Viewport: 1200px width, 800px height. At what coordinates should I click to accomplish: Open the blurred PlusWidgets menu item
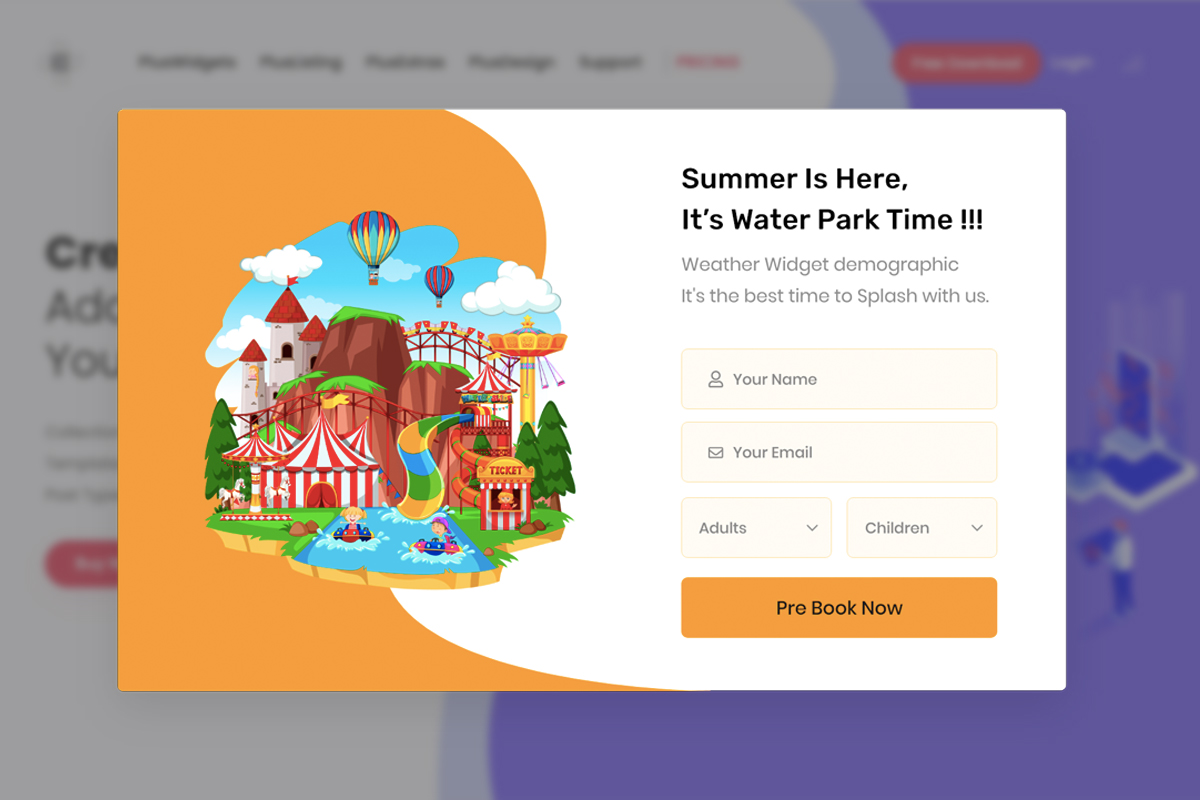click(x=188, y=62)
